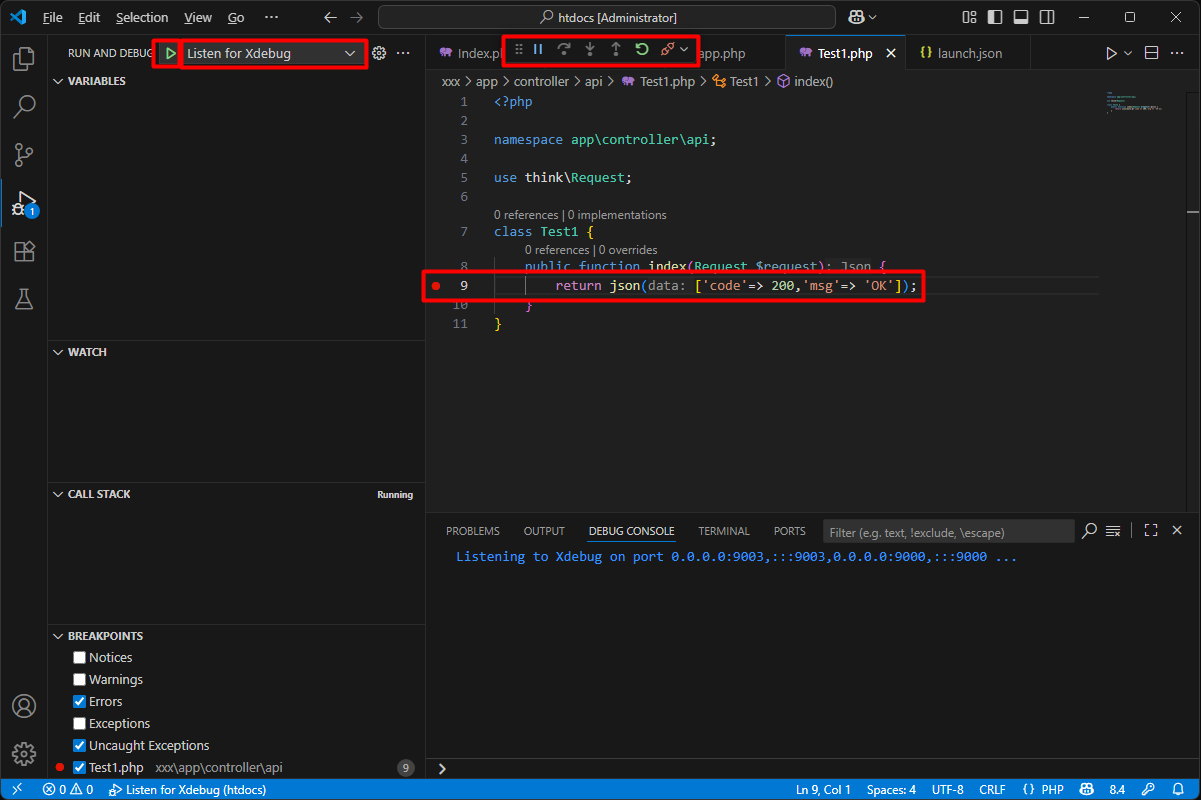Viewport: 1201px width, 800px height.
Task: Expand the disconnect options chevron
Action: (x=685, y=49)
